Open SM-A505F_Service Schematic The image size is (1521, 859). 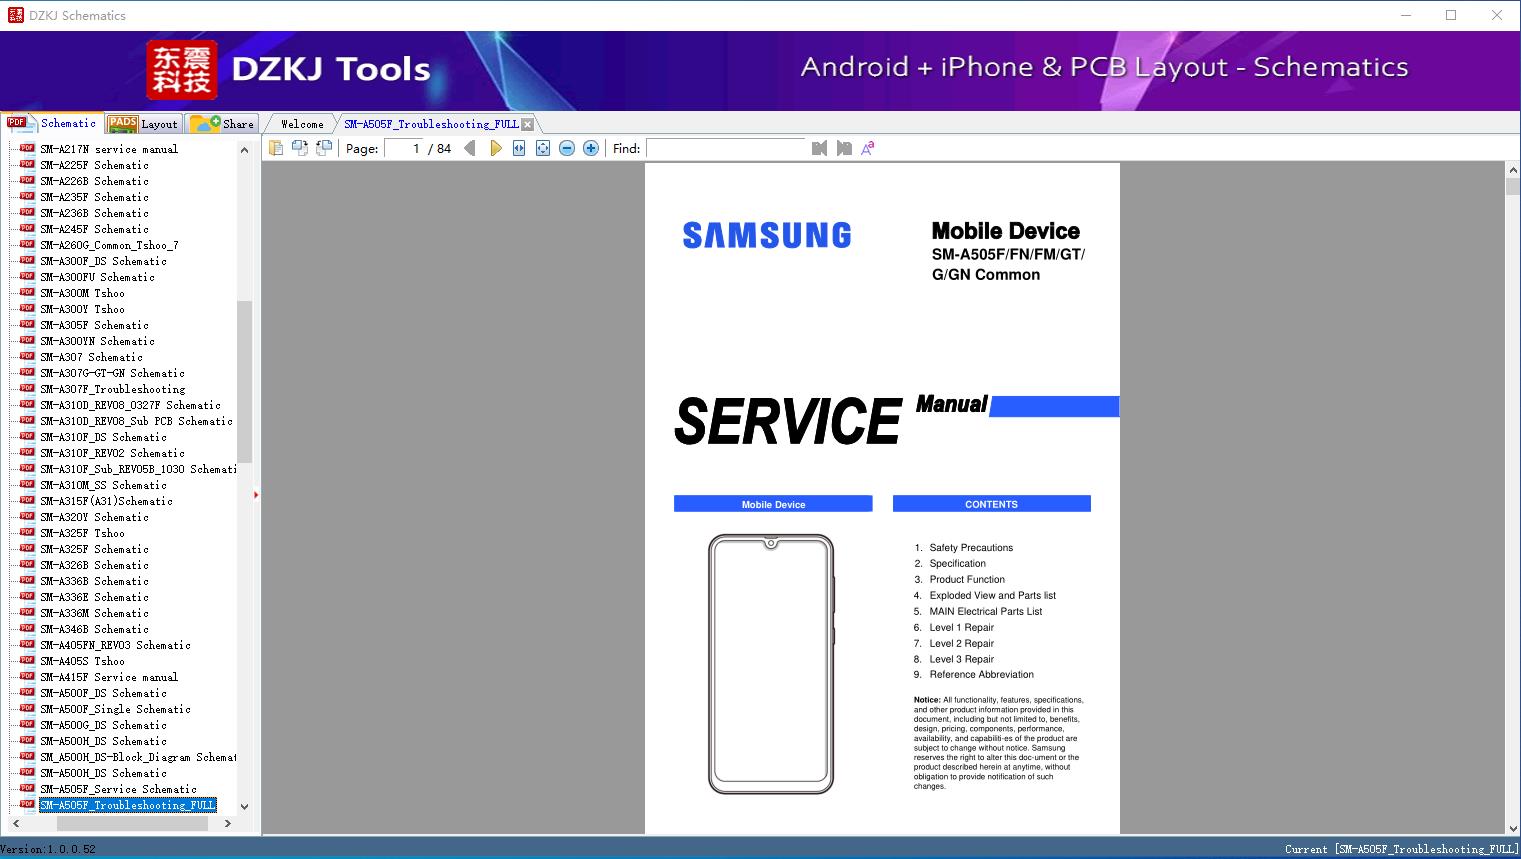118,789
